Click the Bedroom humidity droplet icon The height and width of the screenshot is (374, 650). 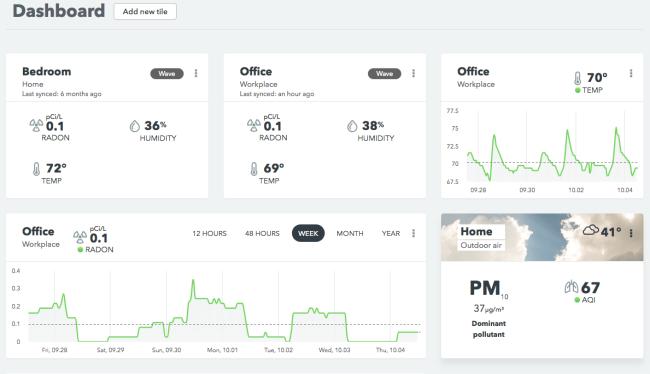(135, 126)
